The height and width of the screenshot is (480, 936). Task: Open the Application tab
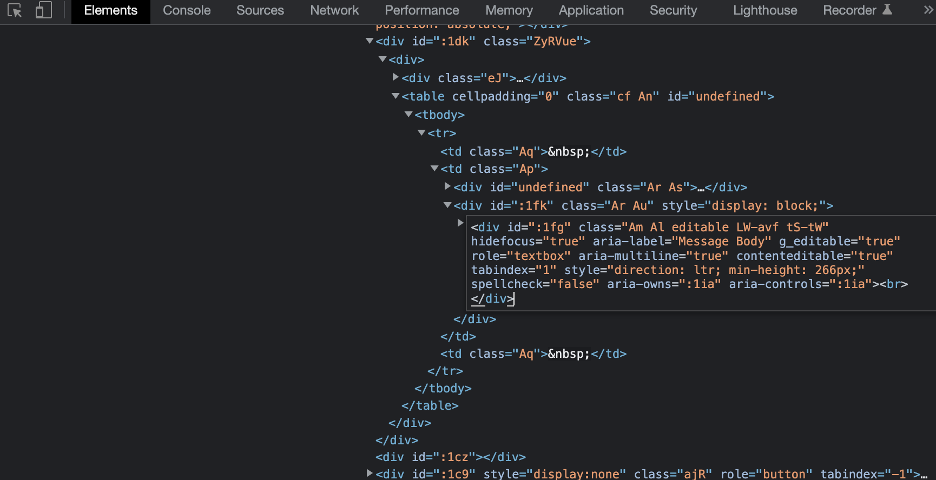[591, 10]
